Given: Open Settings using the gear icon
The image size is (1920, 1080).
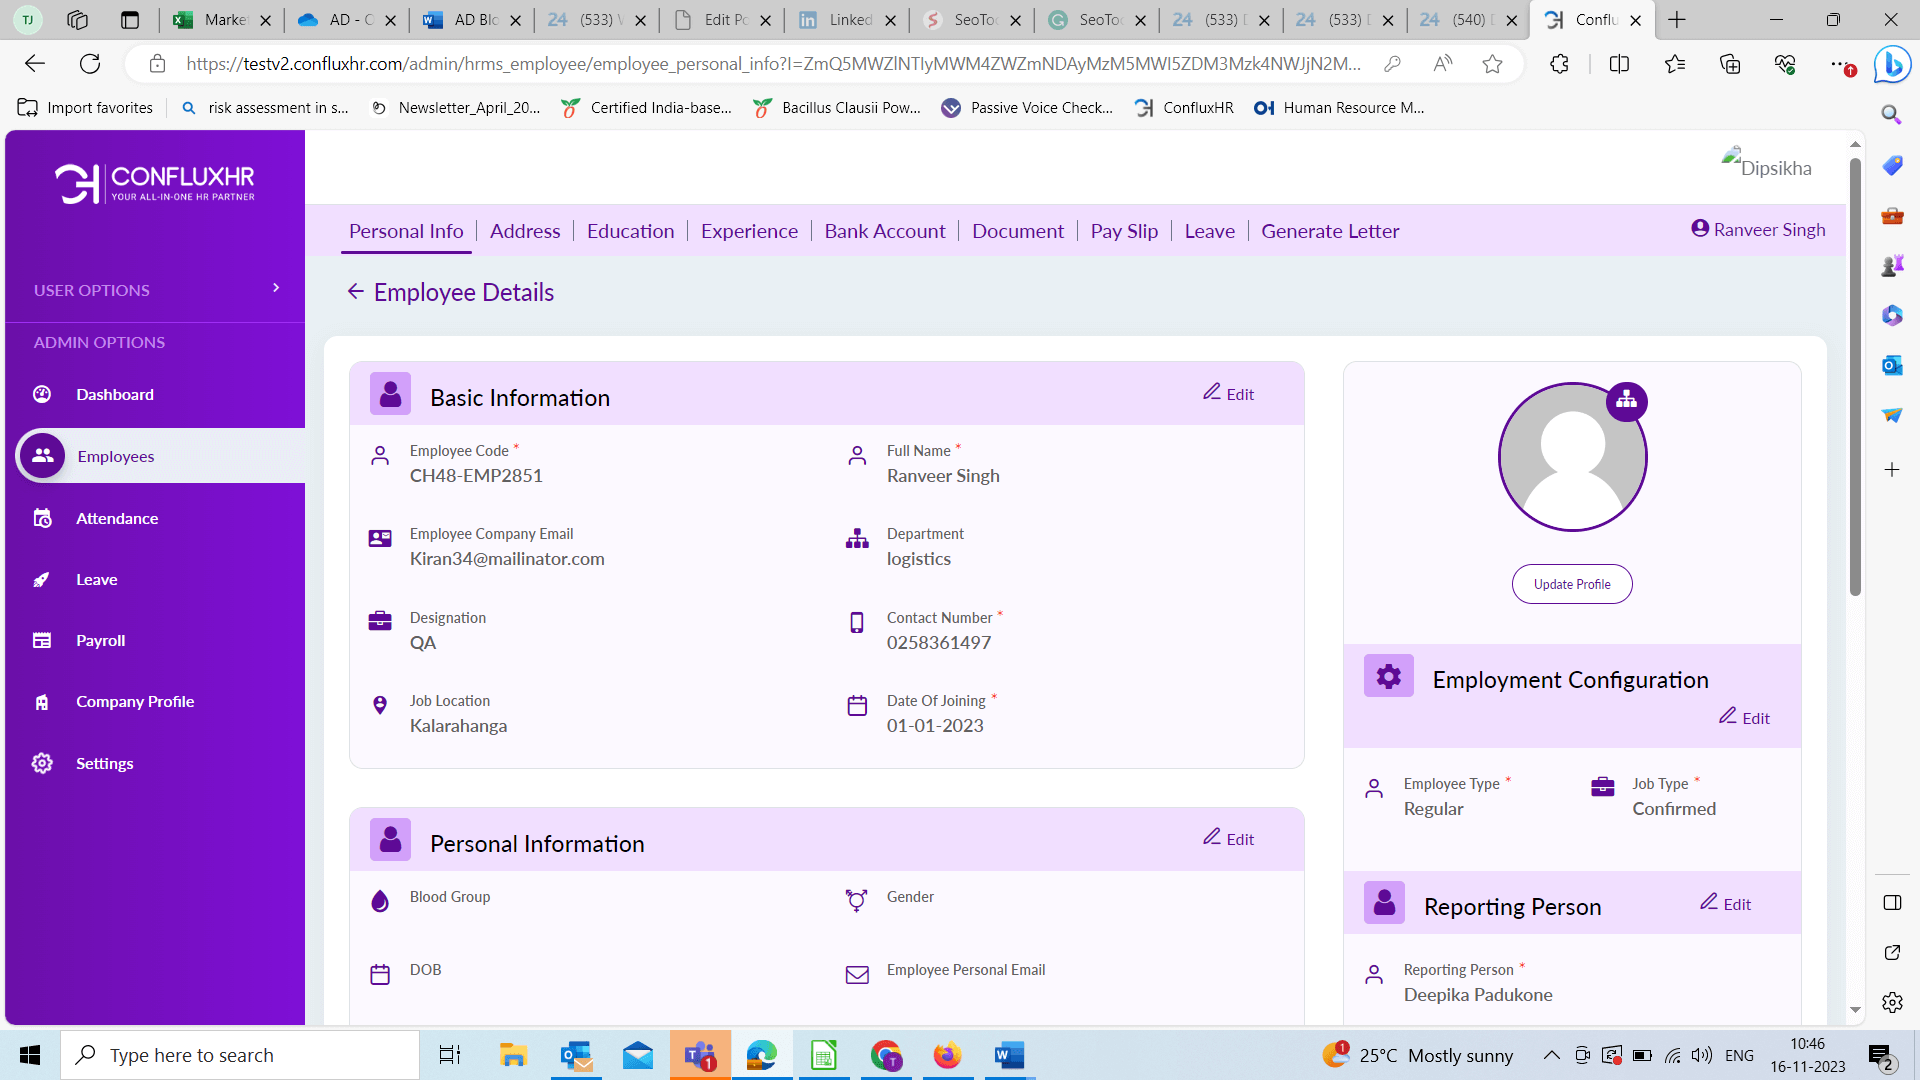Looking at the screenshot, I should (42, 763).
